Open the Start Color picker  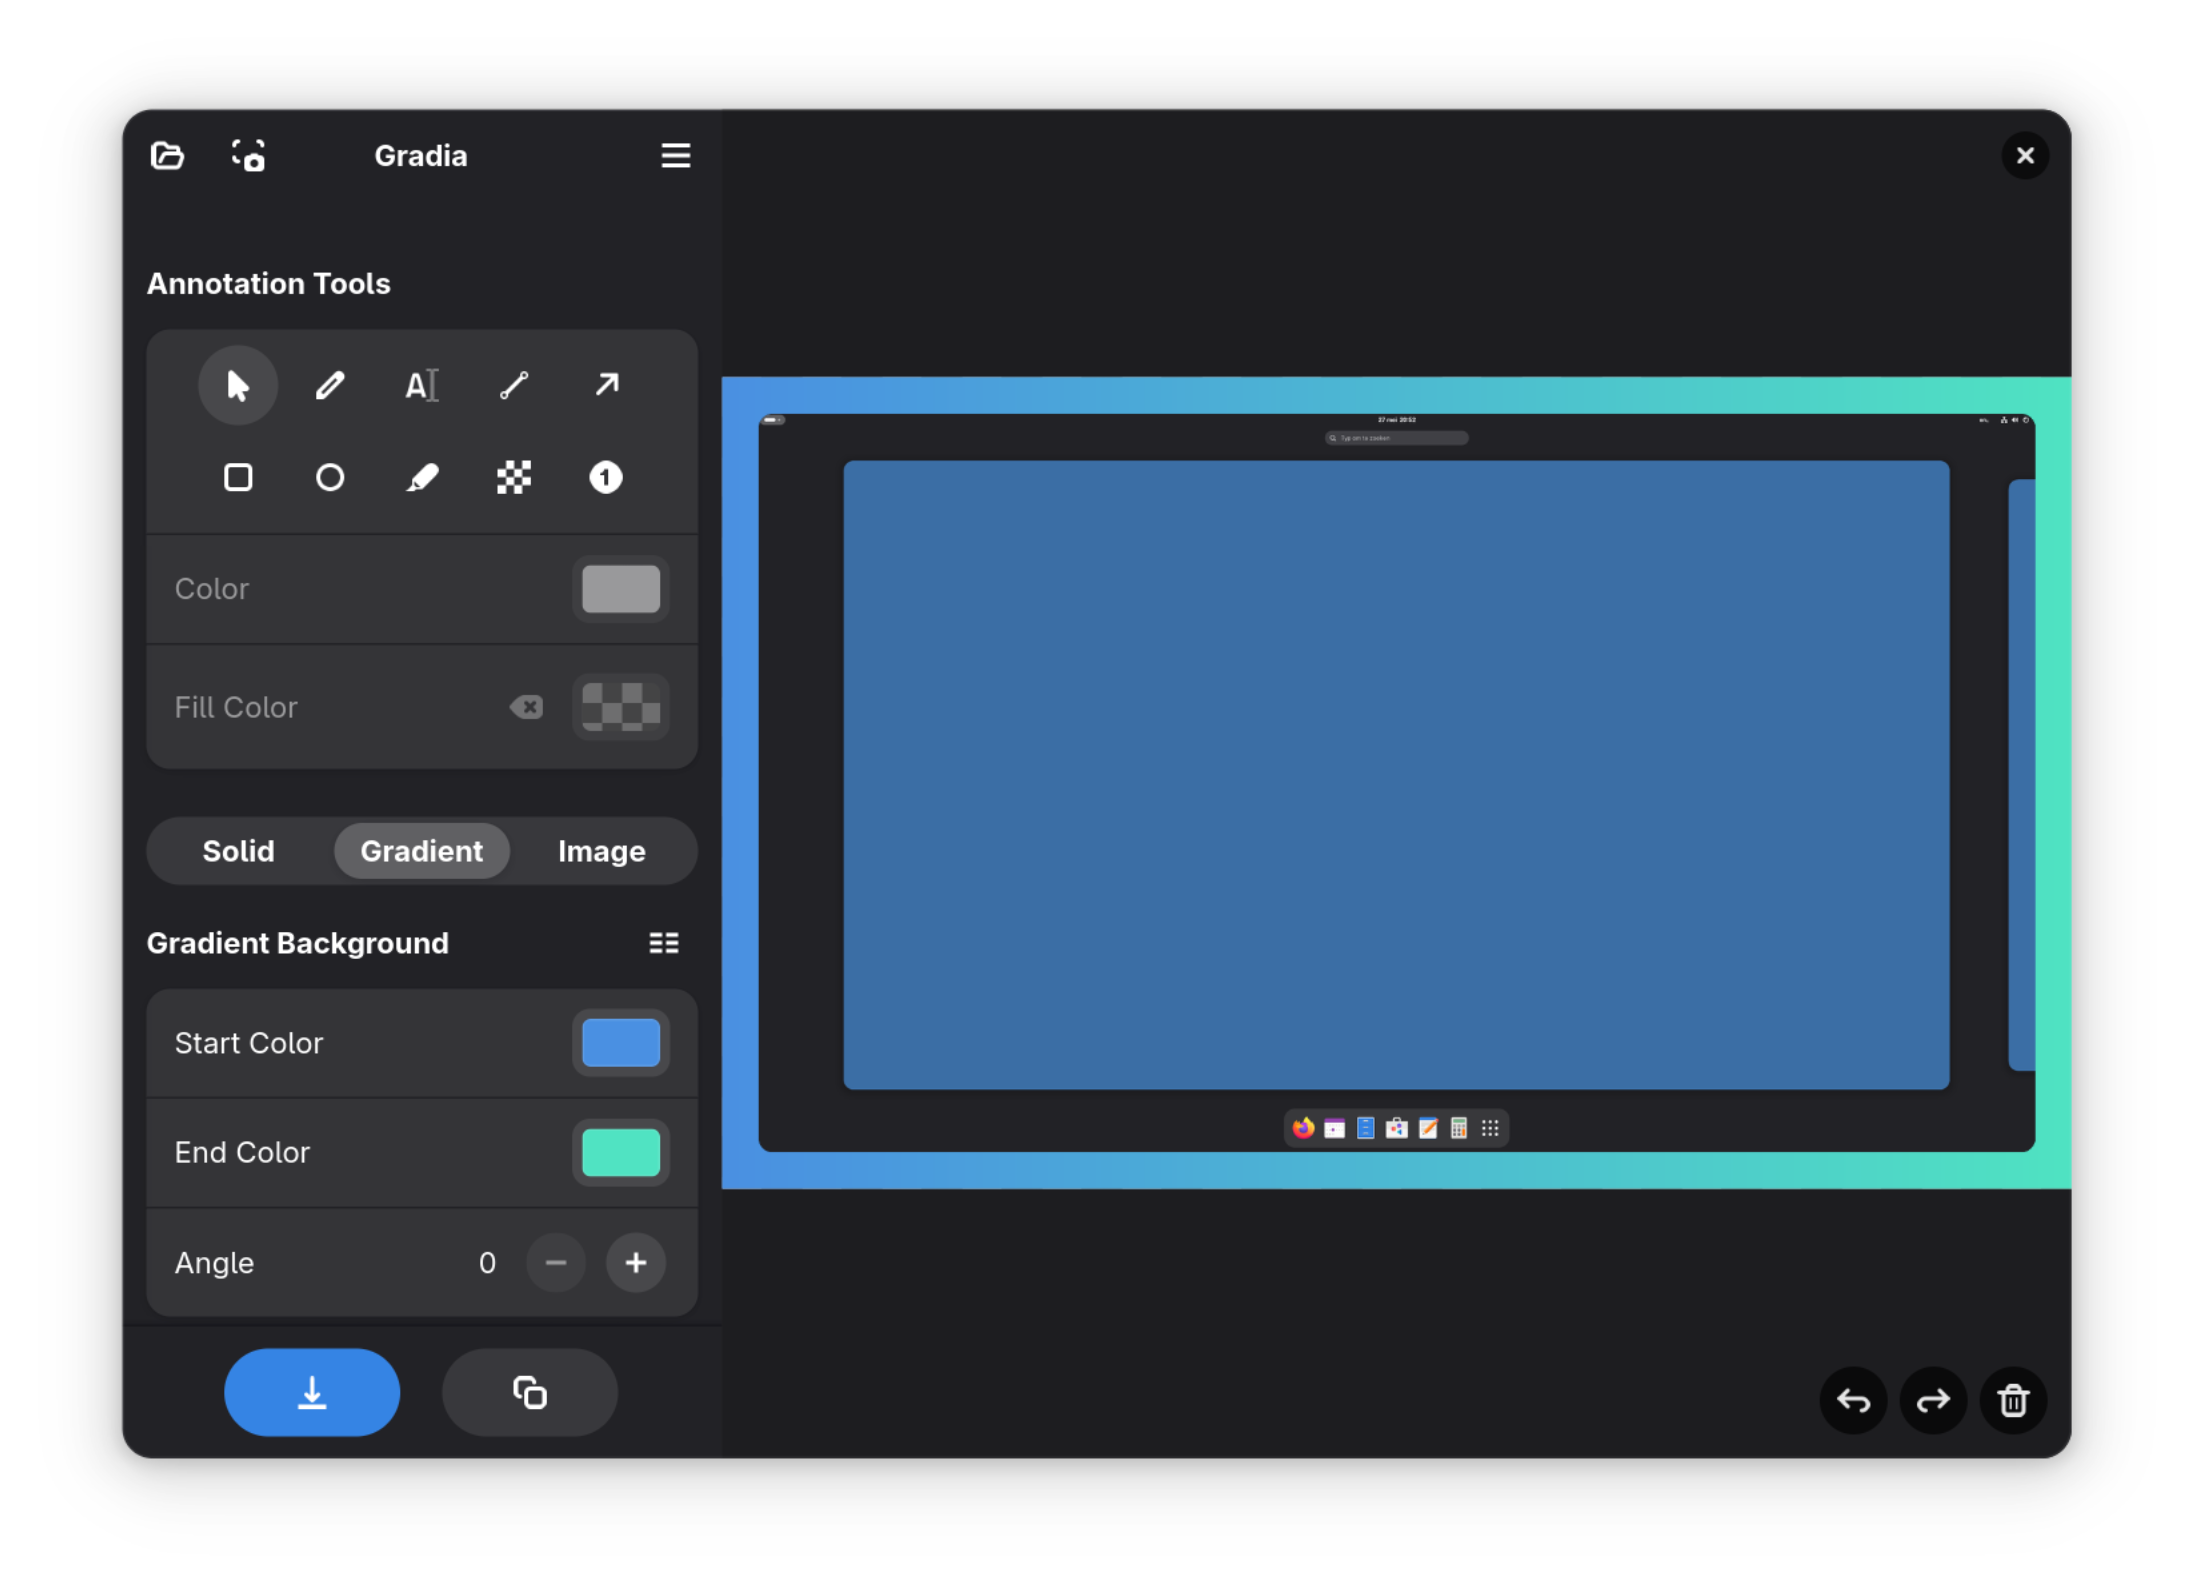tap(621, 1043)
